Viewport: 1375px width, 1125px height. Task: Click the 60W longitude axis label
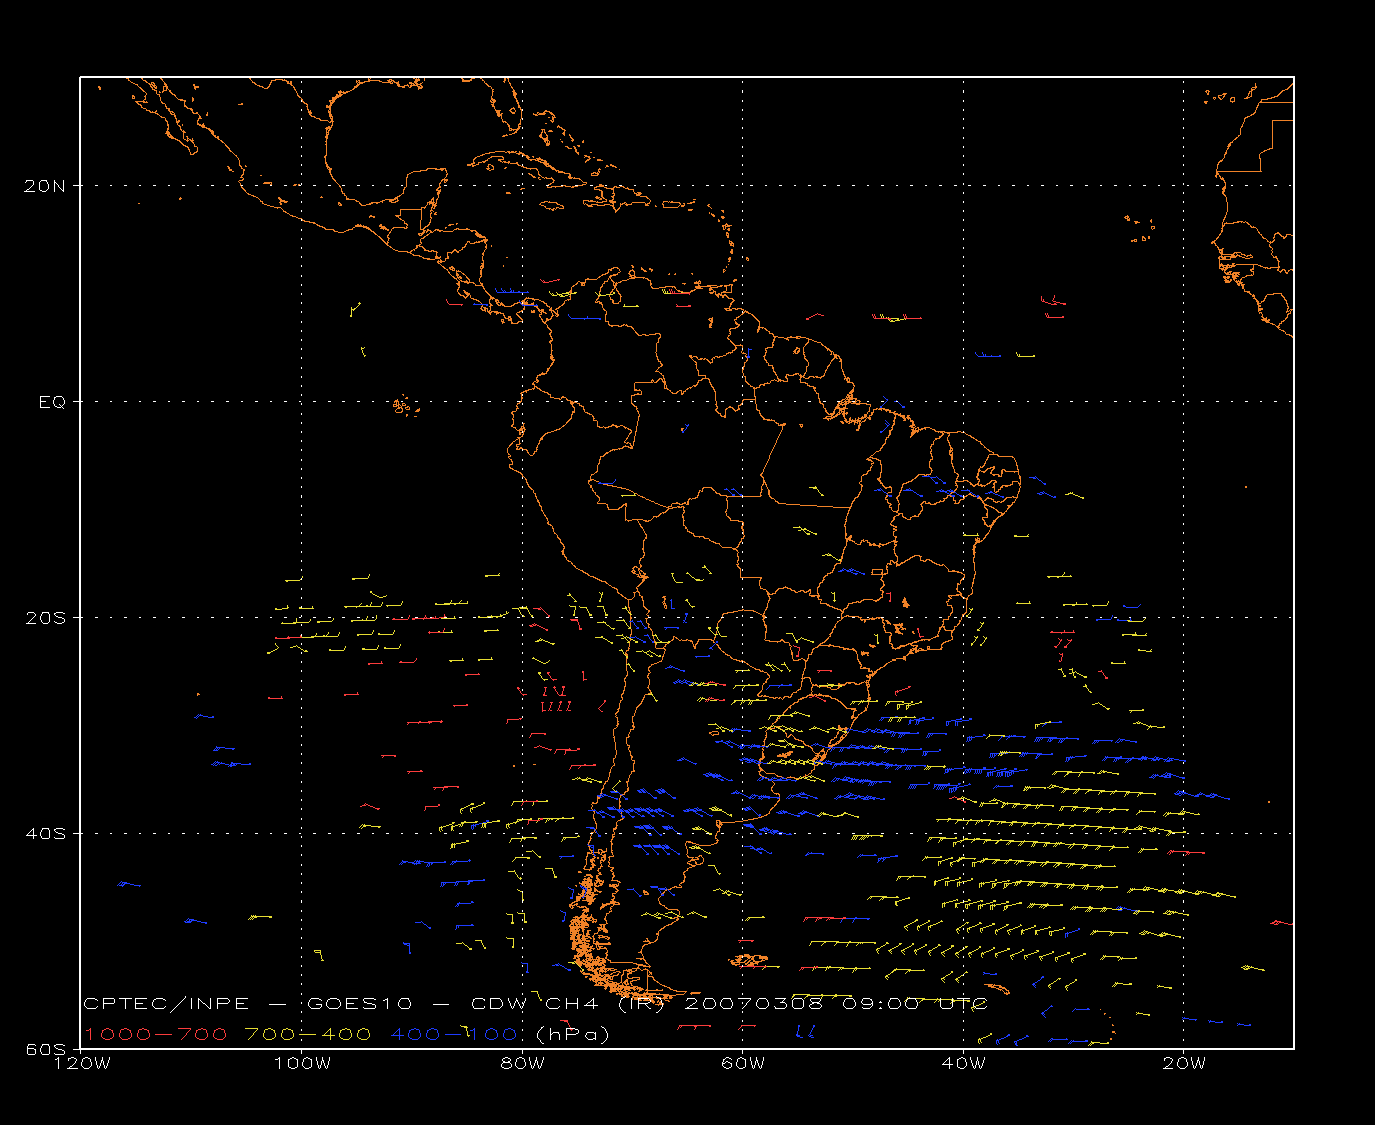click(742, 1064)
